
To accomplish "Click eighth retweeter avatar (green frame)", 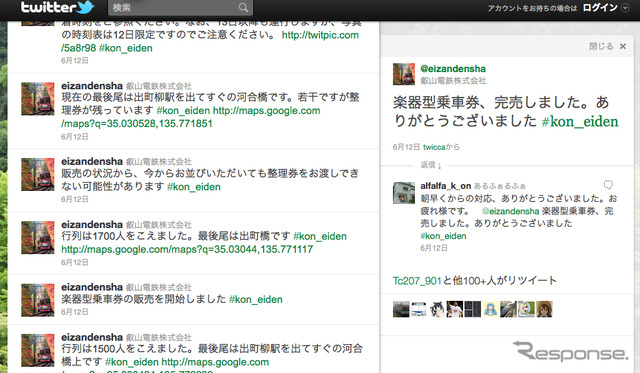I will coord(527,309).
